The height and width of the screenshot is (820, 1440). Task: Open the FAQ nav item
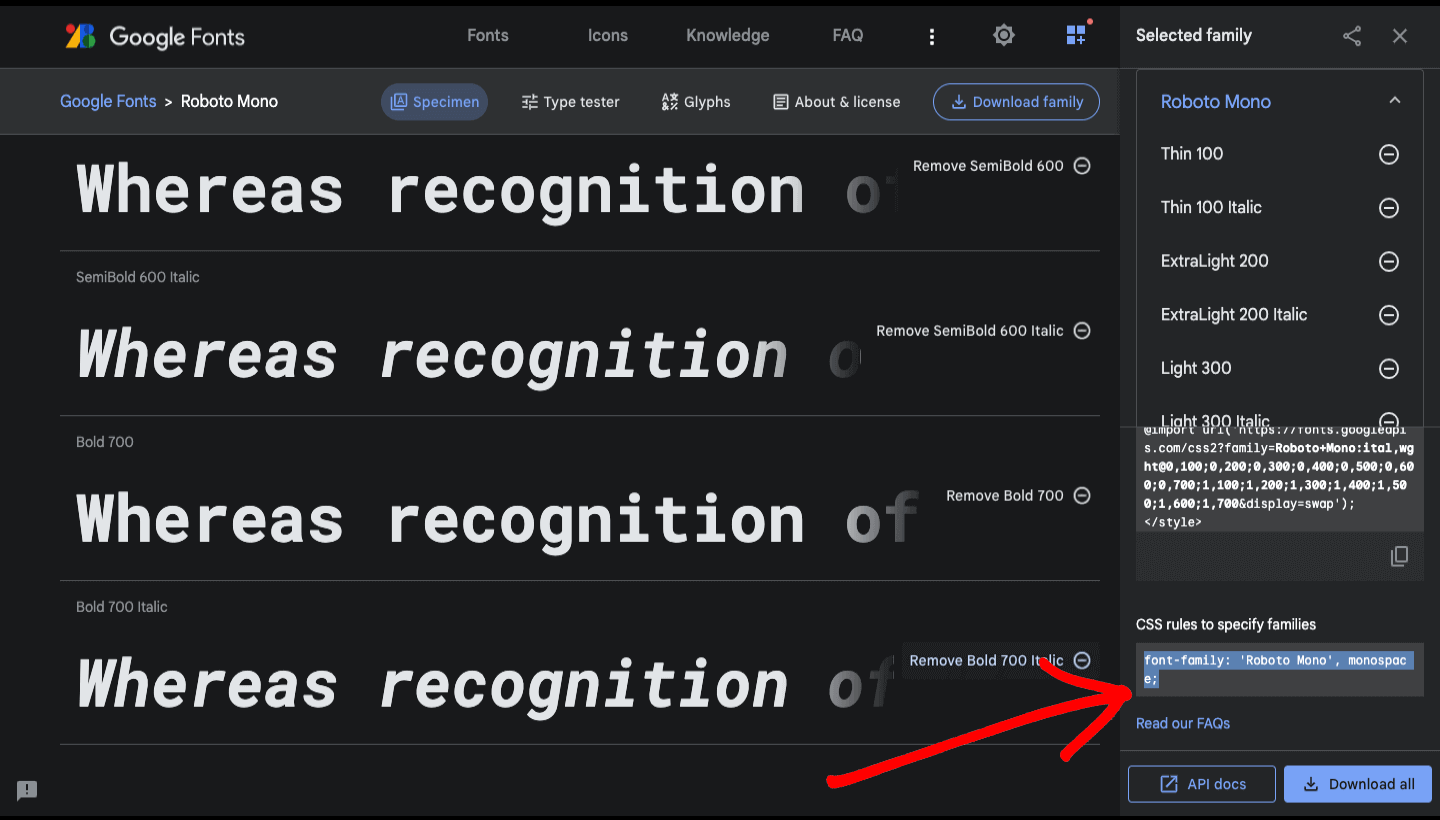click(848, 36)
